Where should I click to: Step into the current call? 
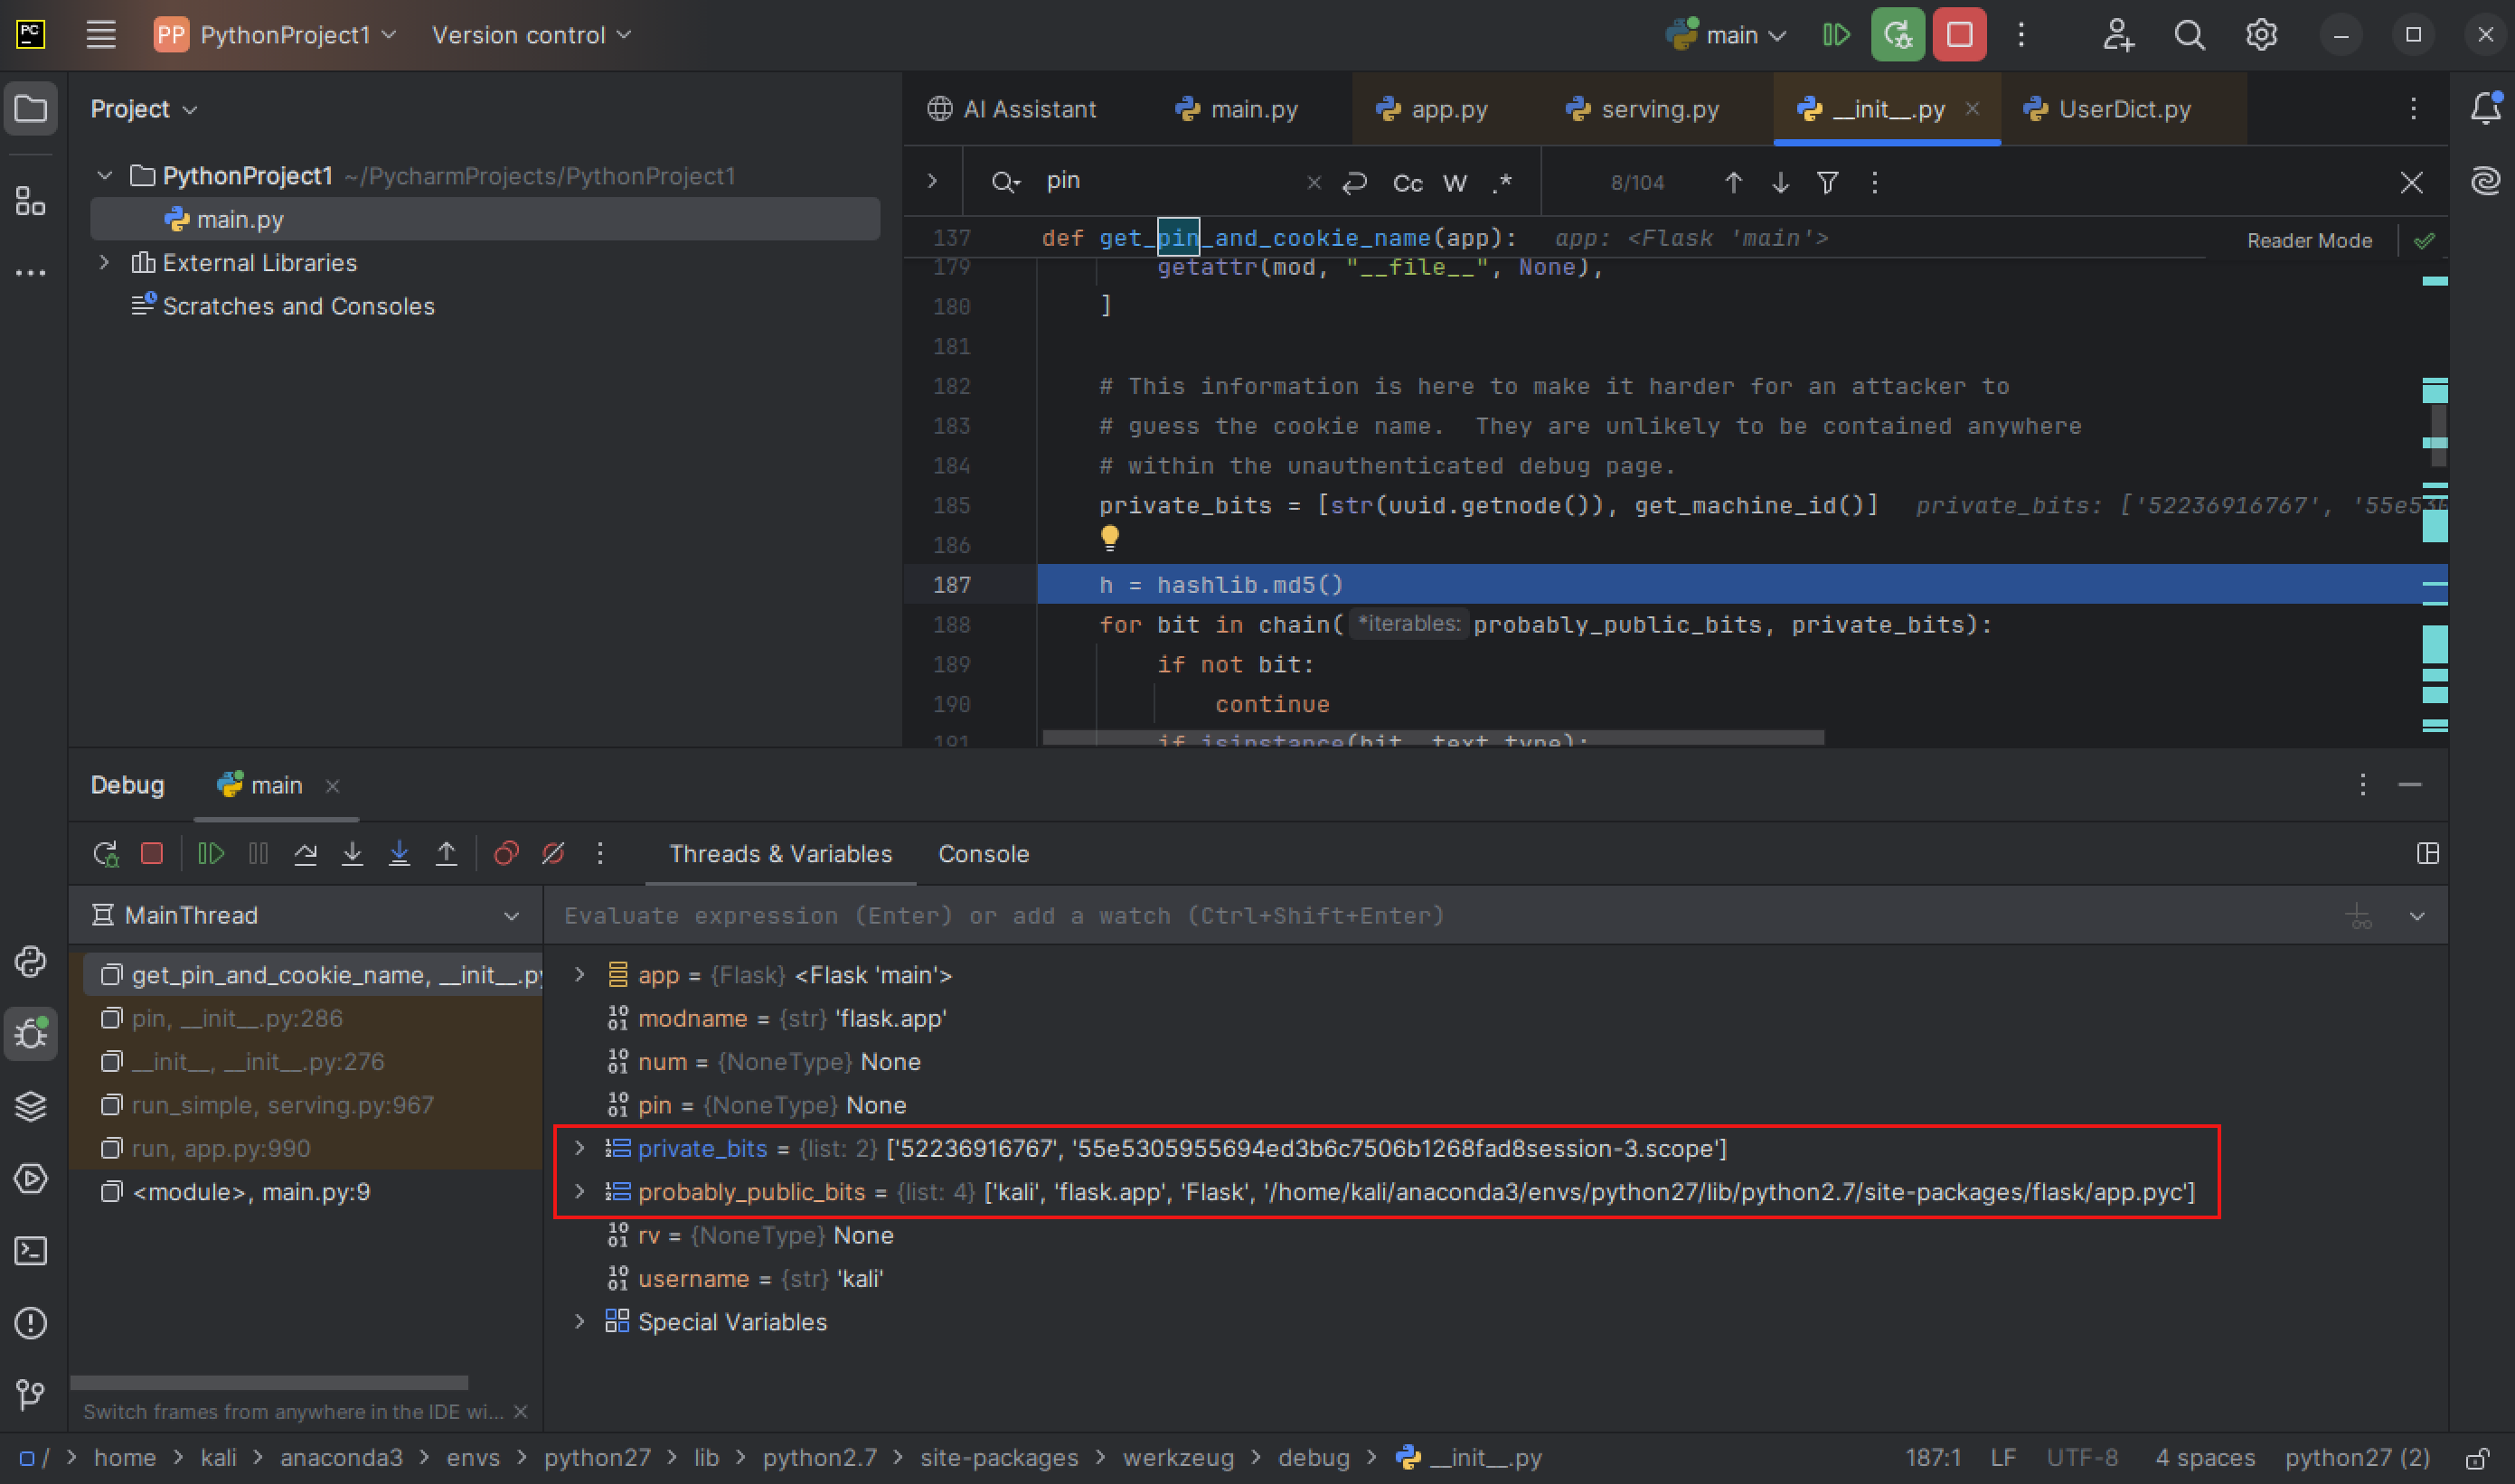click(353, 853)
